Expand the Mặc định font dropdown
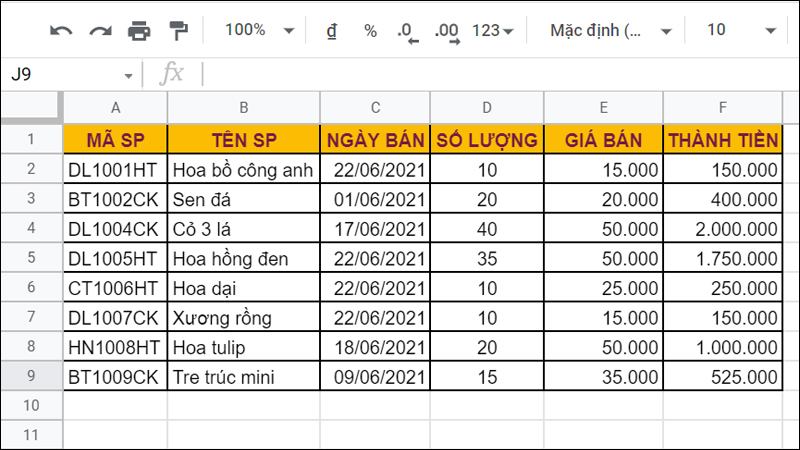 (x=611, y=31)
